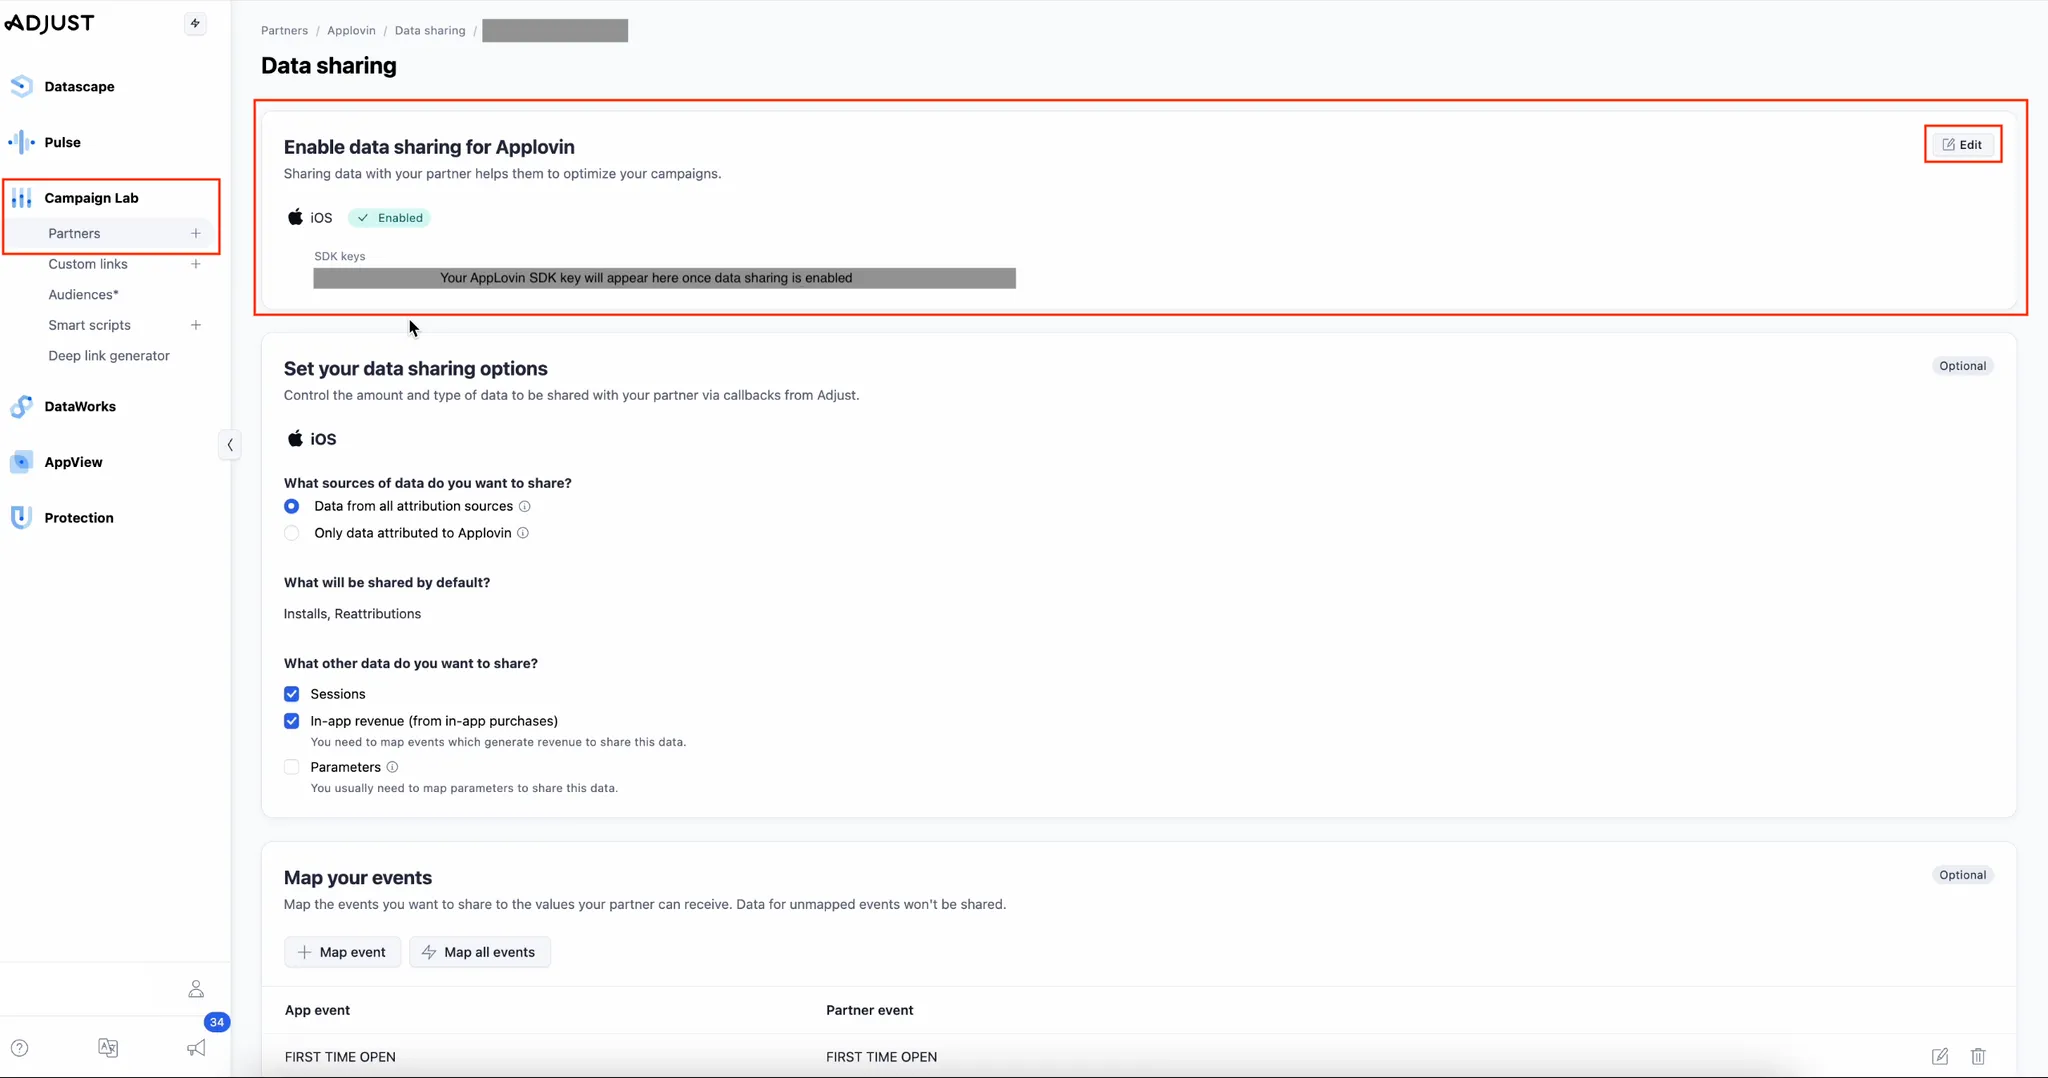Uncheck In-app revenue checkbox
The width and height of the screenshot is (2048, 1078).
(x=291, y=721)
